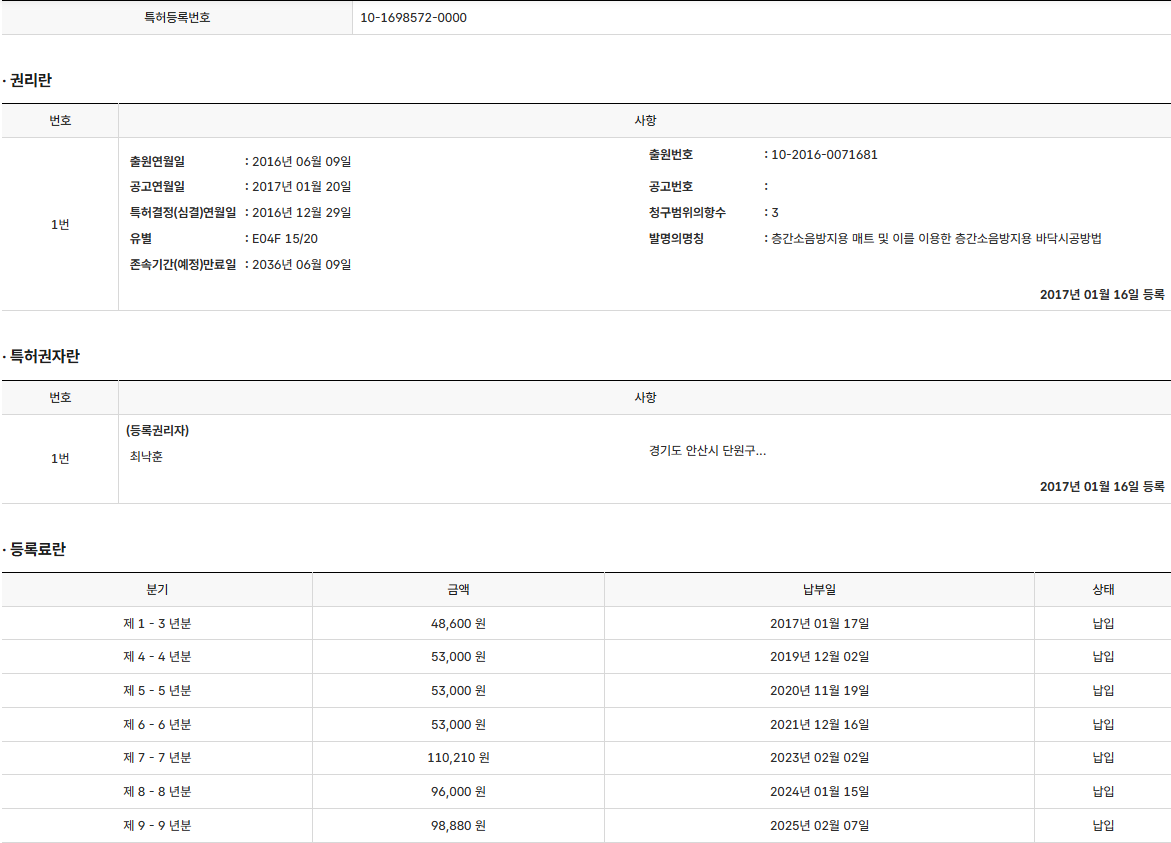
Task: Click the patent registration number 10-1698572-0000
Action: pos(413,18)
